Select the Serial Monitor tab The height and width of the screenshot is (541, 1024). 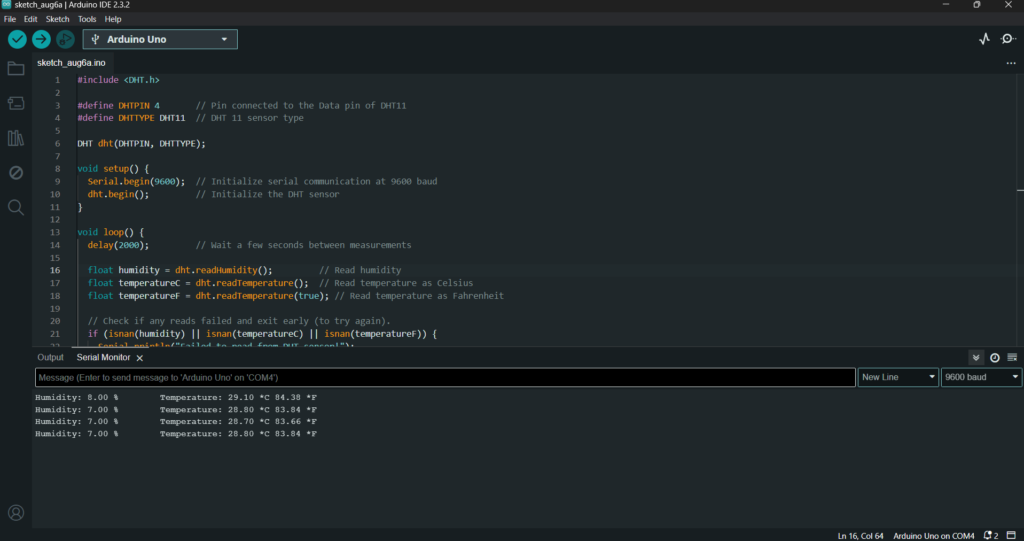tap(103, 357)
